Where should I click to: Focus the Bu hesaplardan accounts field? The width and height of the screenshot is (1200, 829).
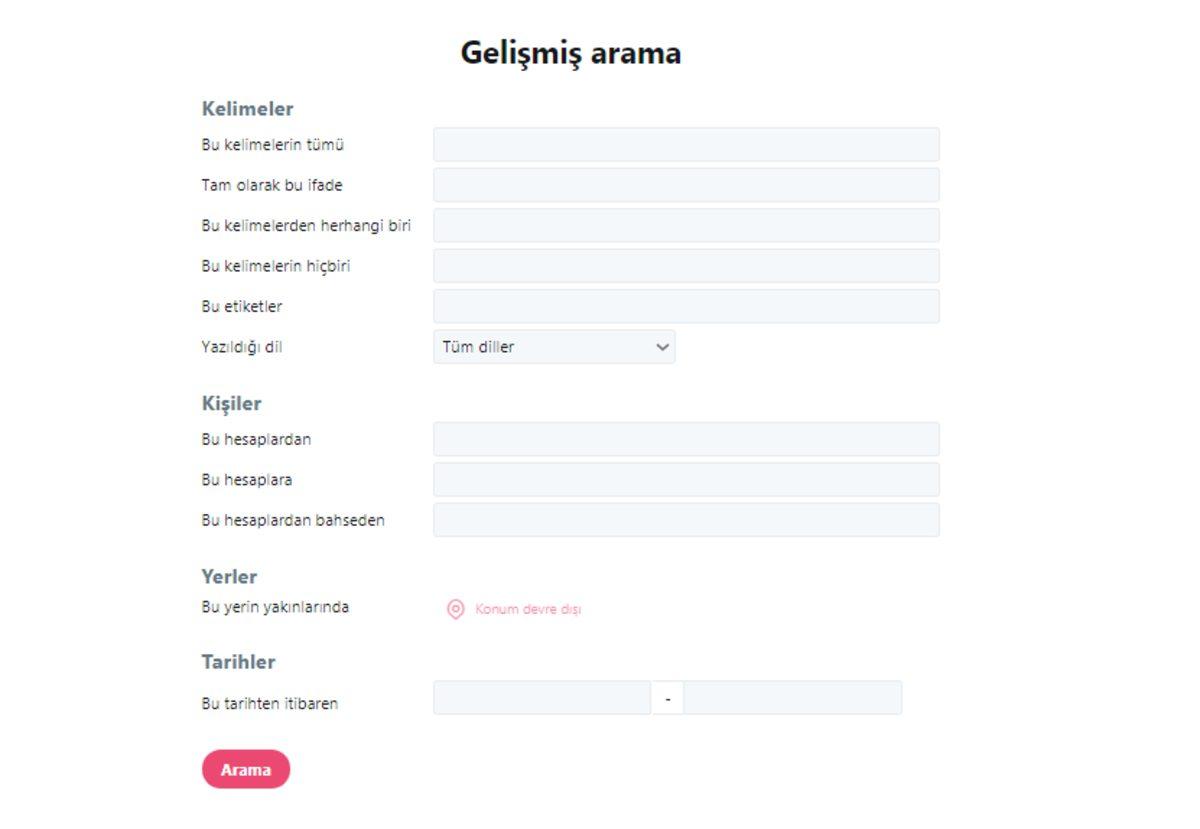pos(684,438)
